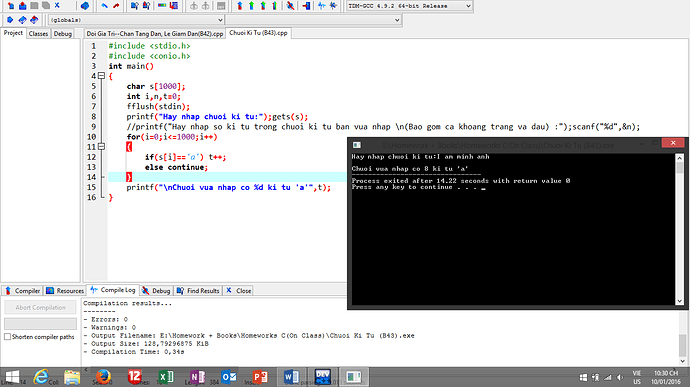Collapse the code fold at line 4

point(101,76)
